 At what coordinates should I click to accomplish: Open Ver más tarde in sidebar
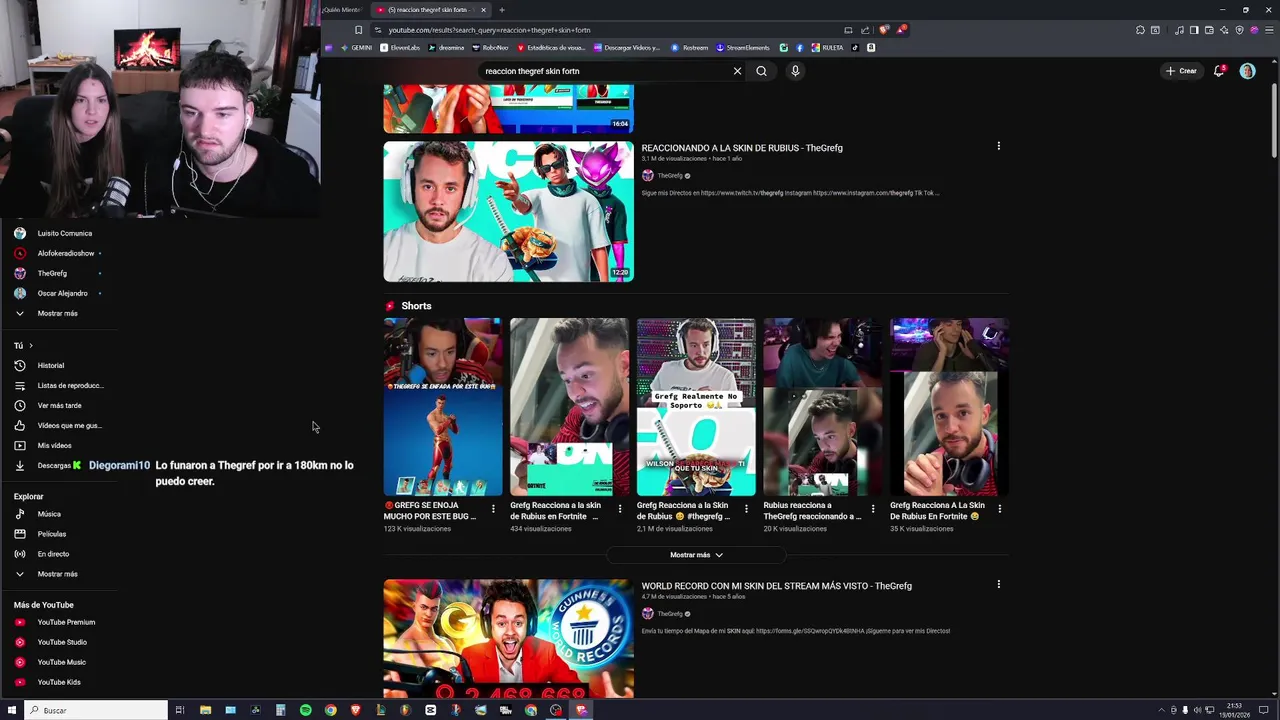coord(59,406)
